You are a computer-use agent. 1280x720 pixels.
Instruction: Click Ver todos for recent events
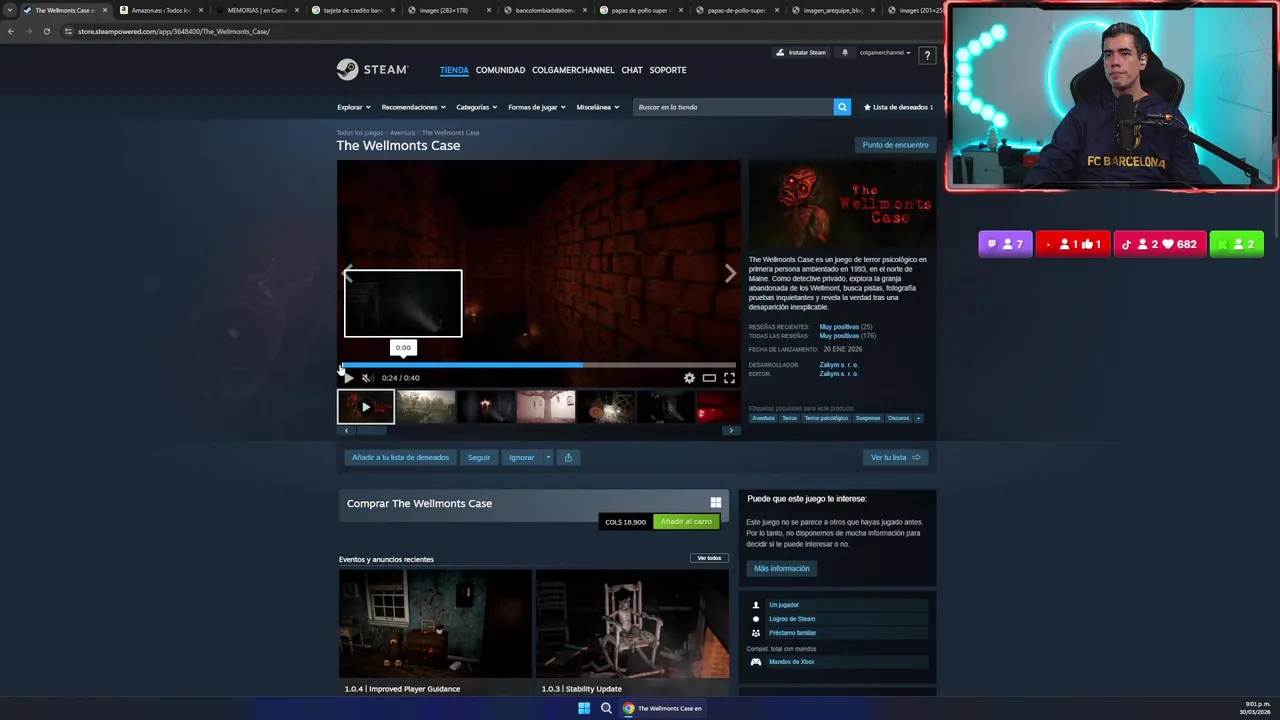709,558
